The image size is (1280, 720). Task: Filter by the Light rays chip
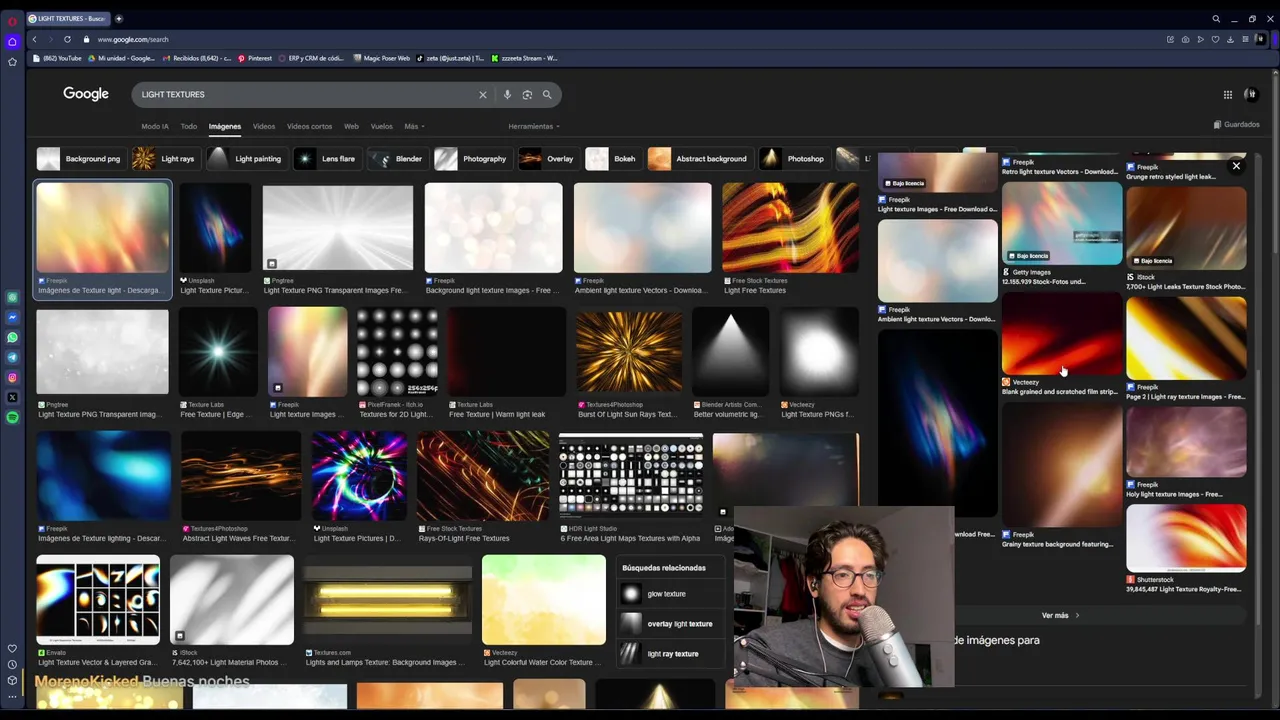pyautogui.click(x=165, y=158)
